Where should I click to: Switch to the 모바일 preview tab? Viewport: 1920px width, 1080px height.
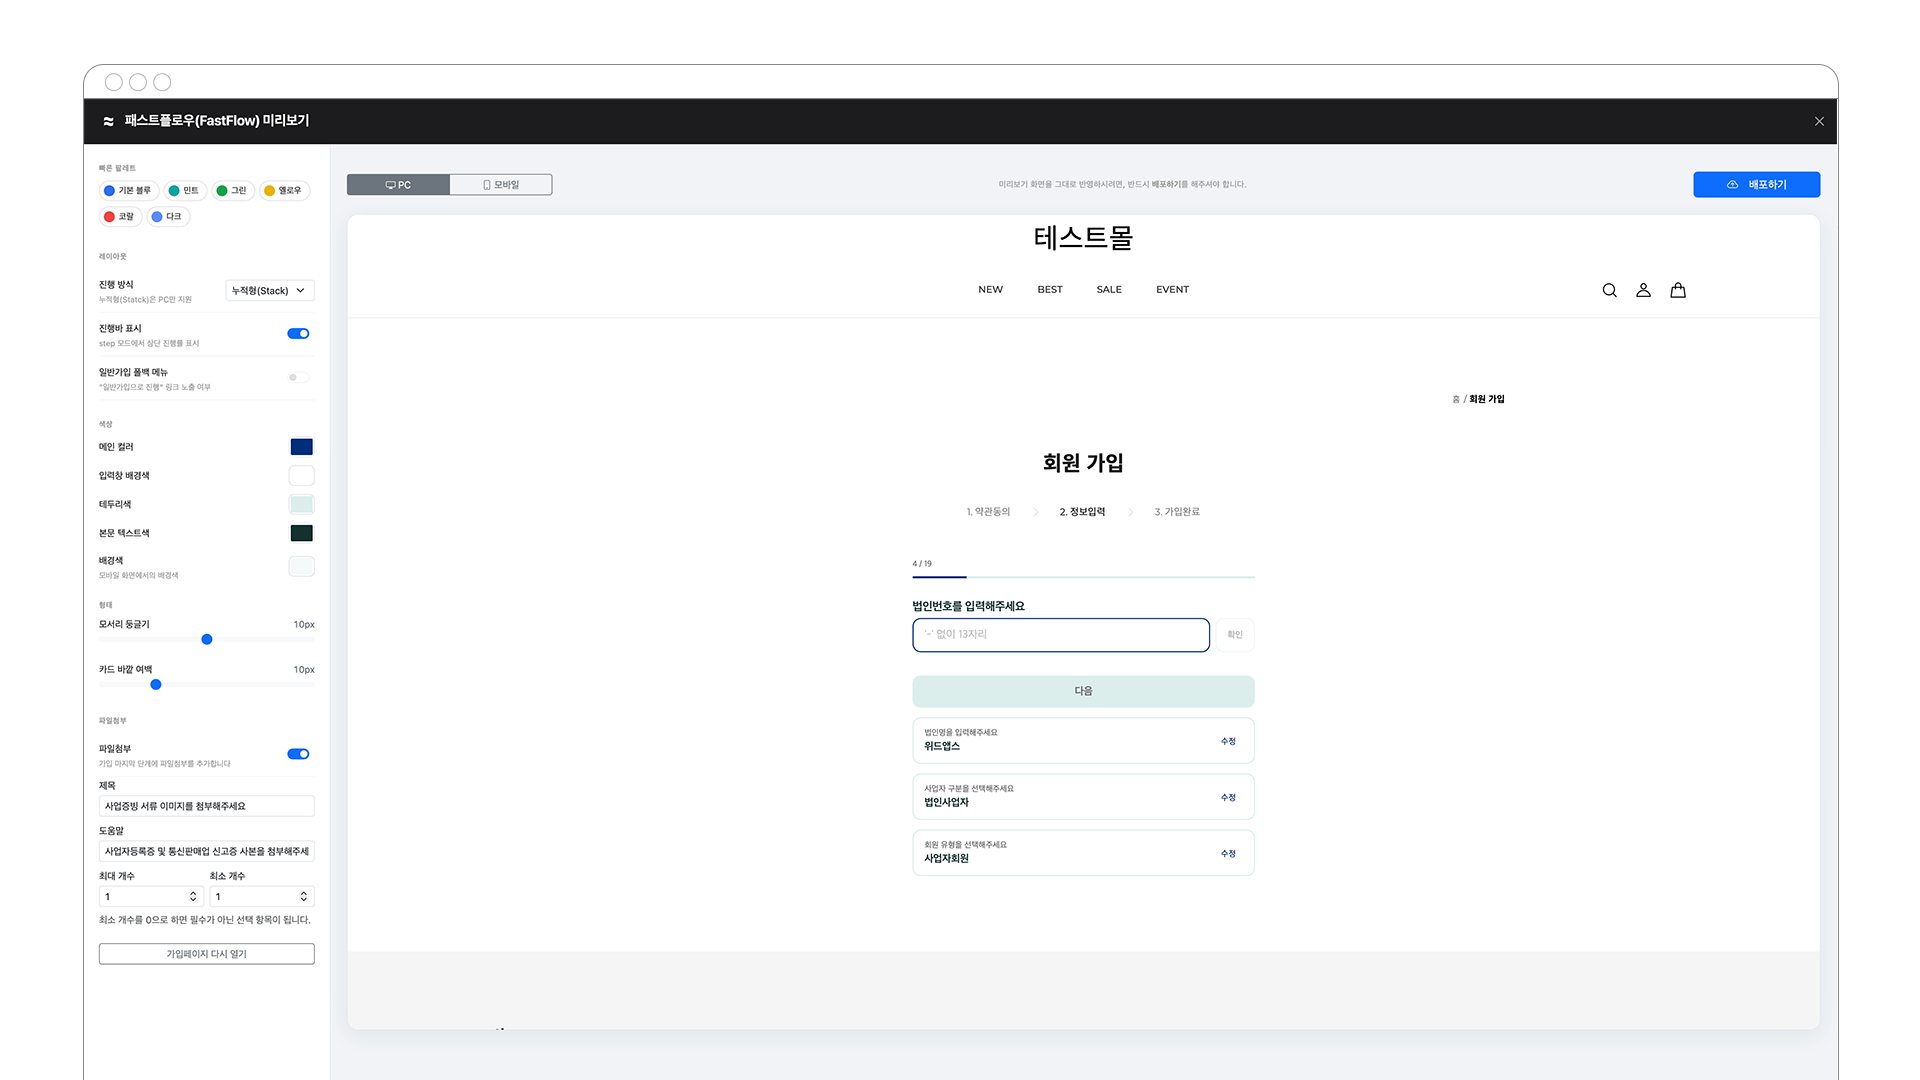tap(501, 185)
